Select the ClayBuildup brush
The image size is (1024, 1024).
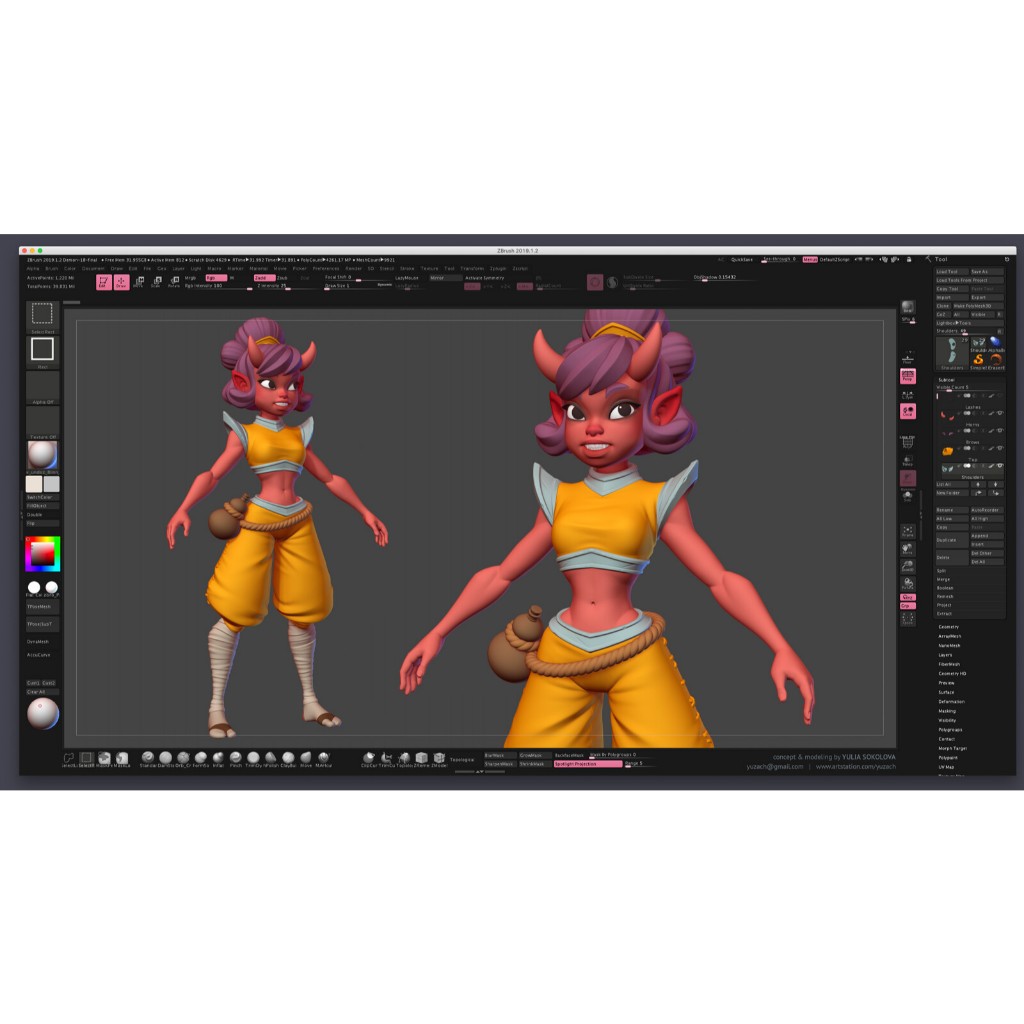pyautogui.click(x=288, y=759)
